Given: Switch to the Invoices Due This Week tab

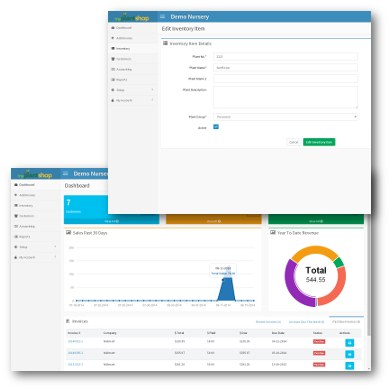Looking at the screenshot, I should (306, 322).
